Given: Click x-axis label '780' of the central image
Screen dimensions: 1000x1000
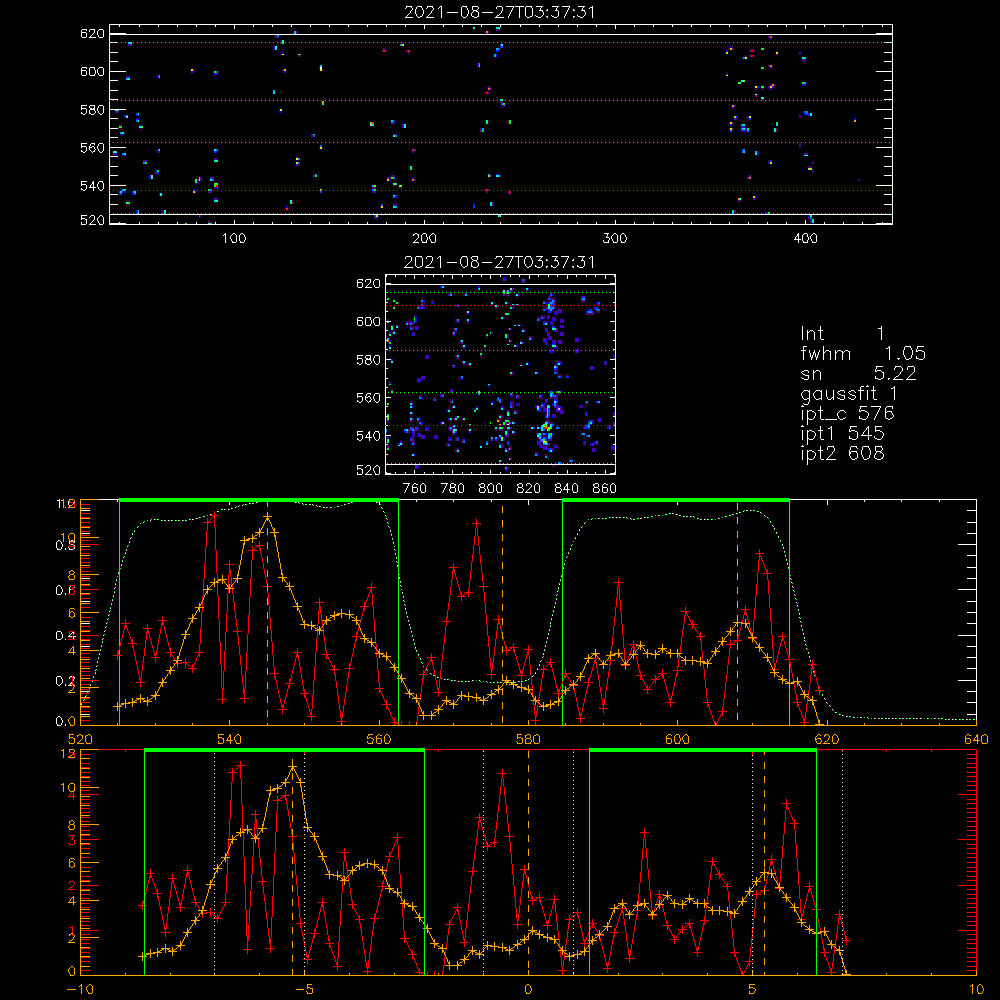Looking at the screenshot, I should pos(453,489).
